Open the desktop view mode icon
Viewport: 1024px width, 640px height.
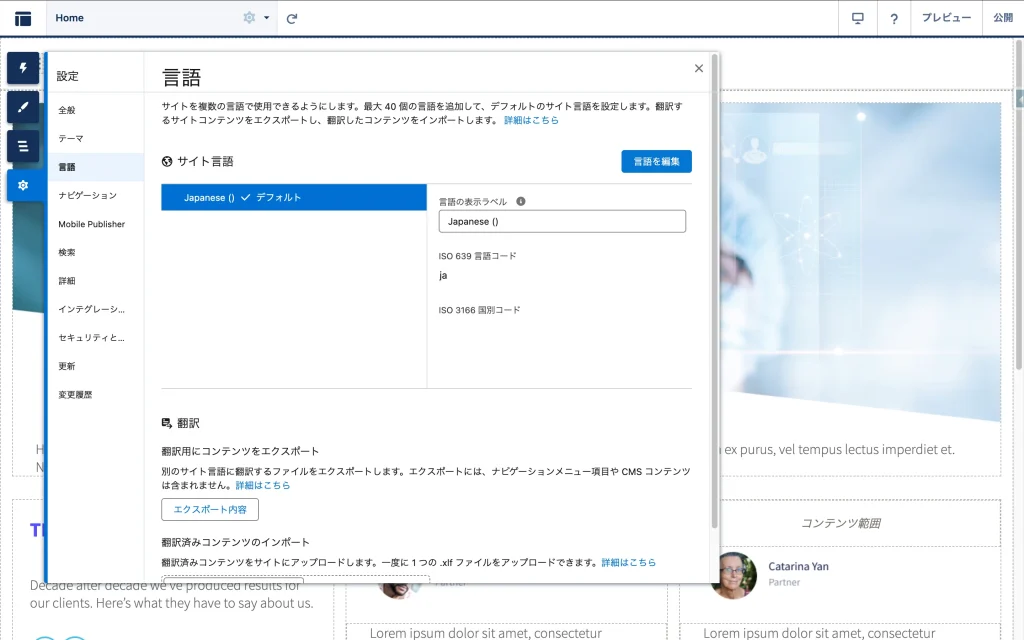tap(857, 18)
